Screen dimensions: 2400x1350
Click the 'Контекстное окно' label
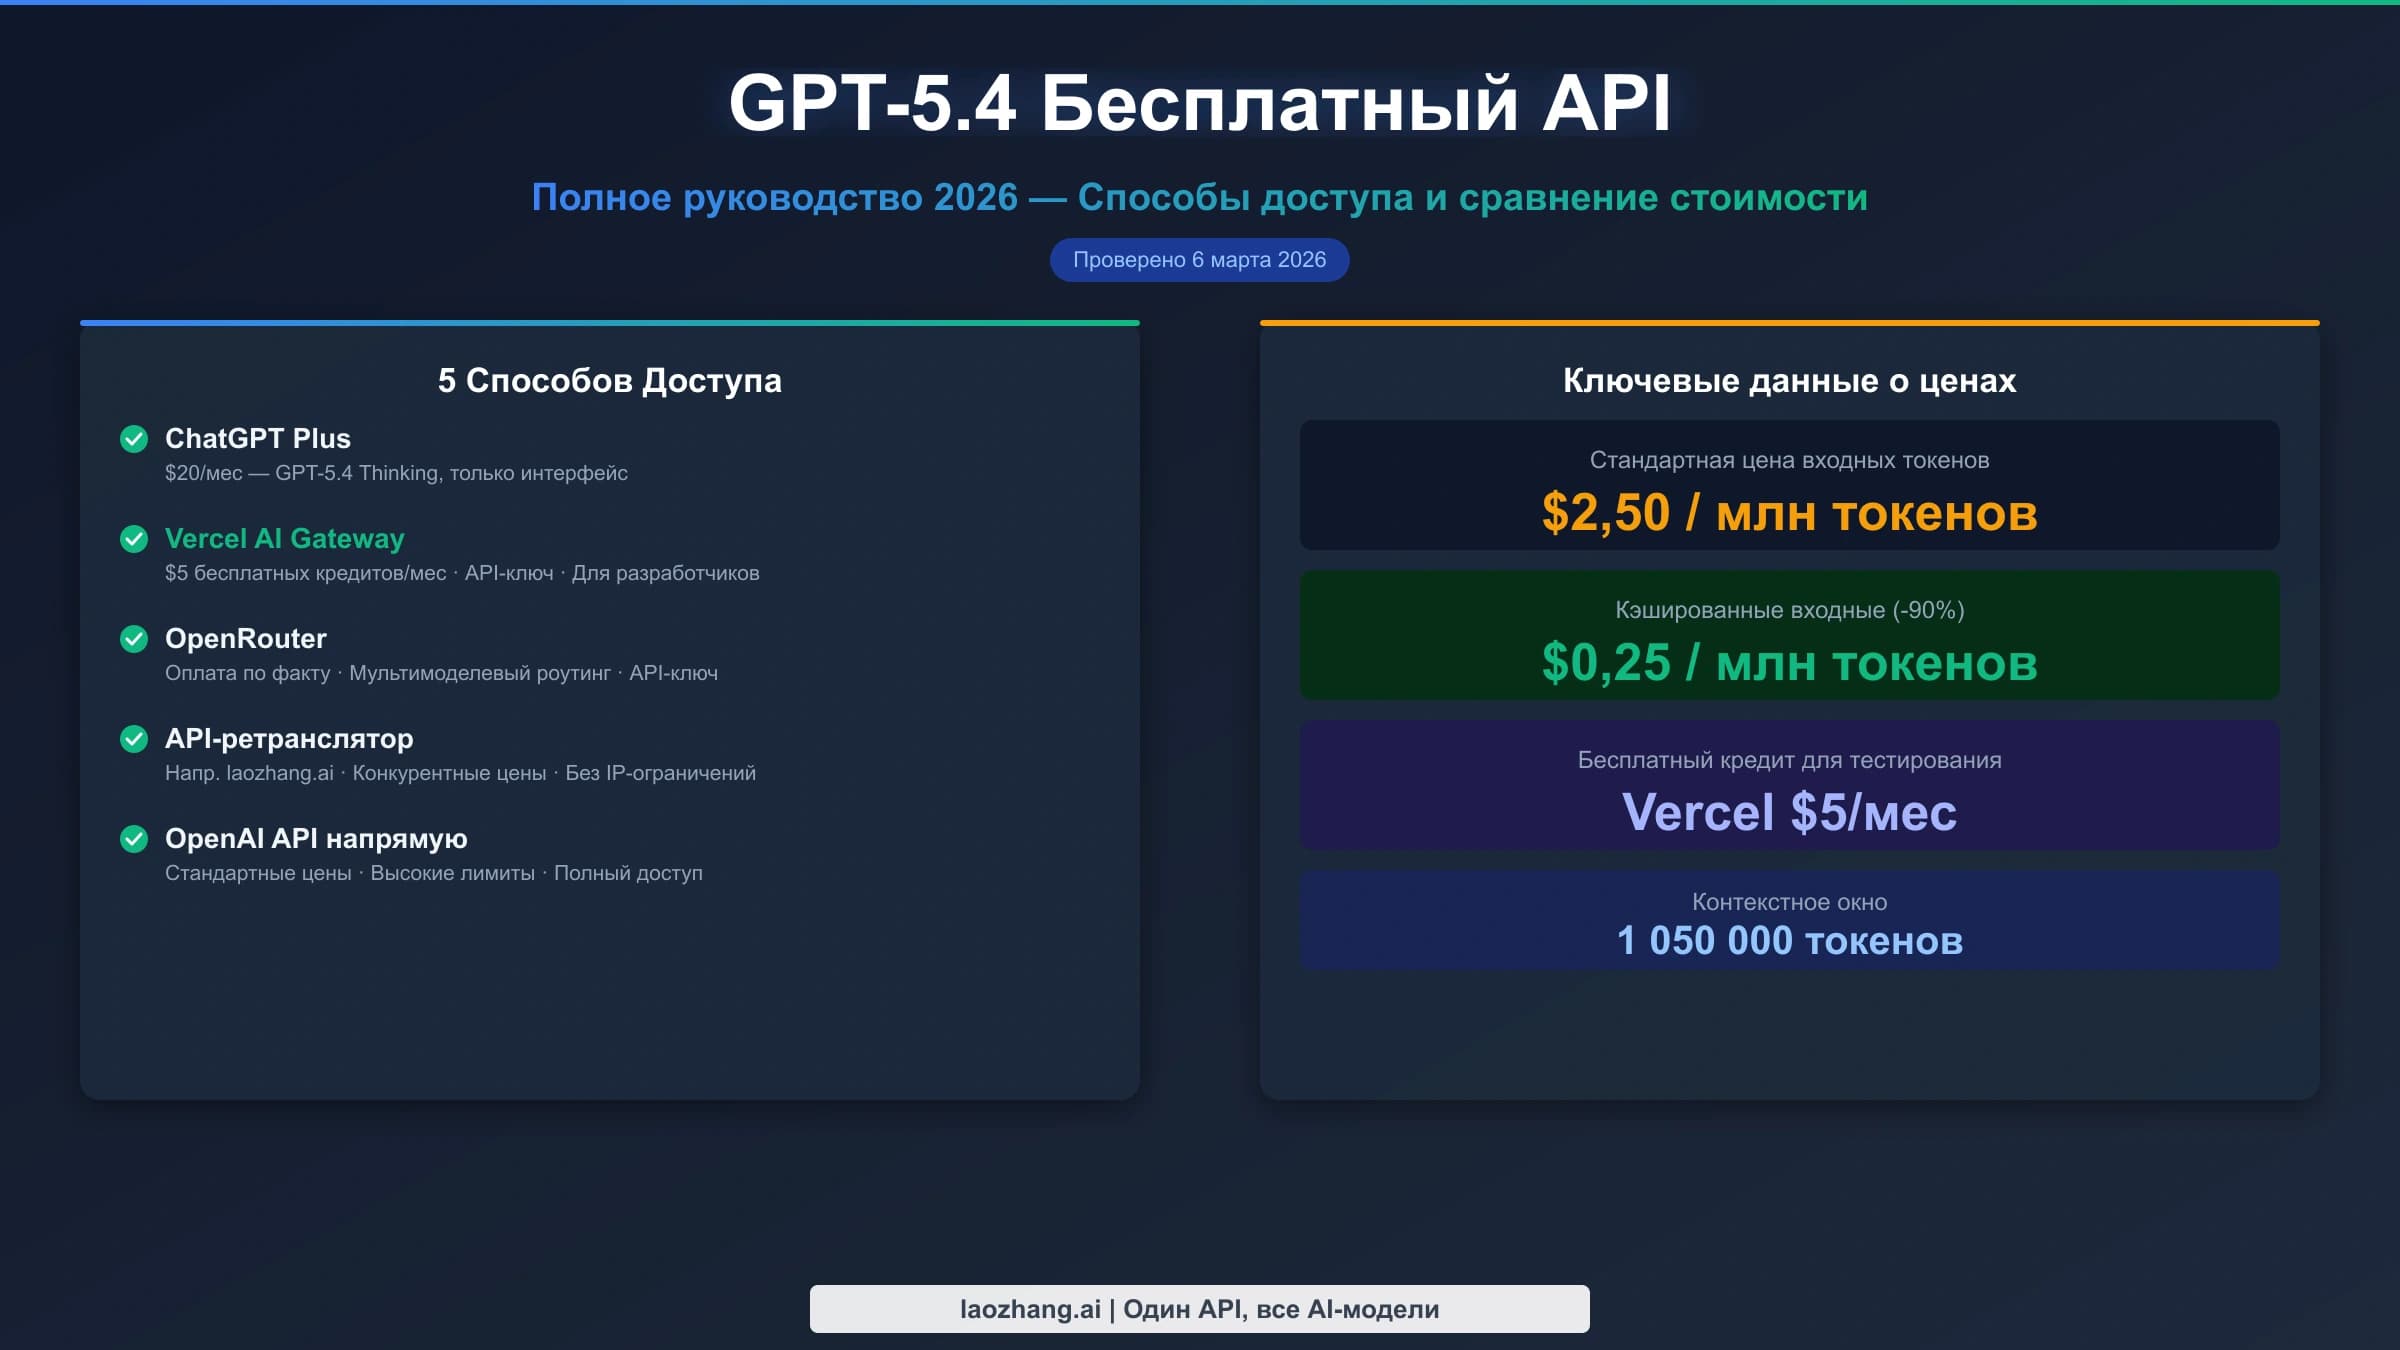1789,902
